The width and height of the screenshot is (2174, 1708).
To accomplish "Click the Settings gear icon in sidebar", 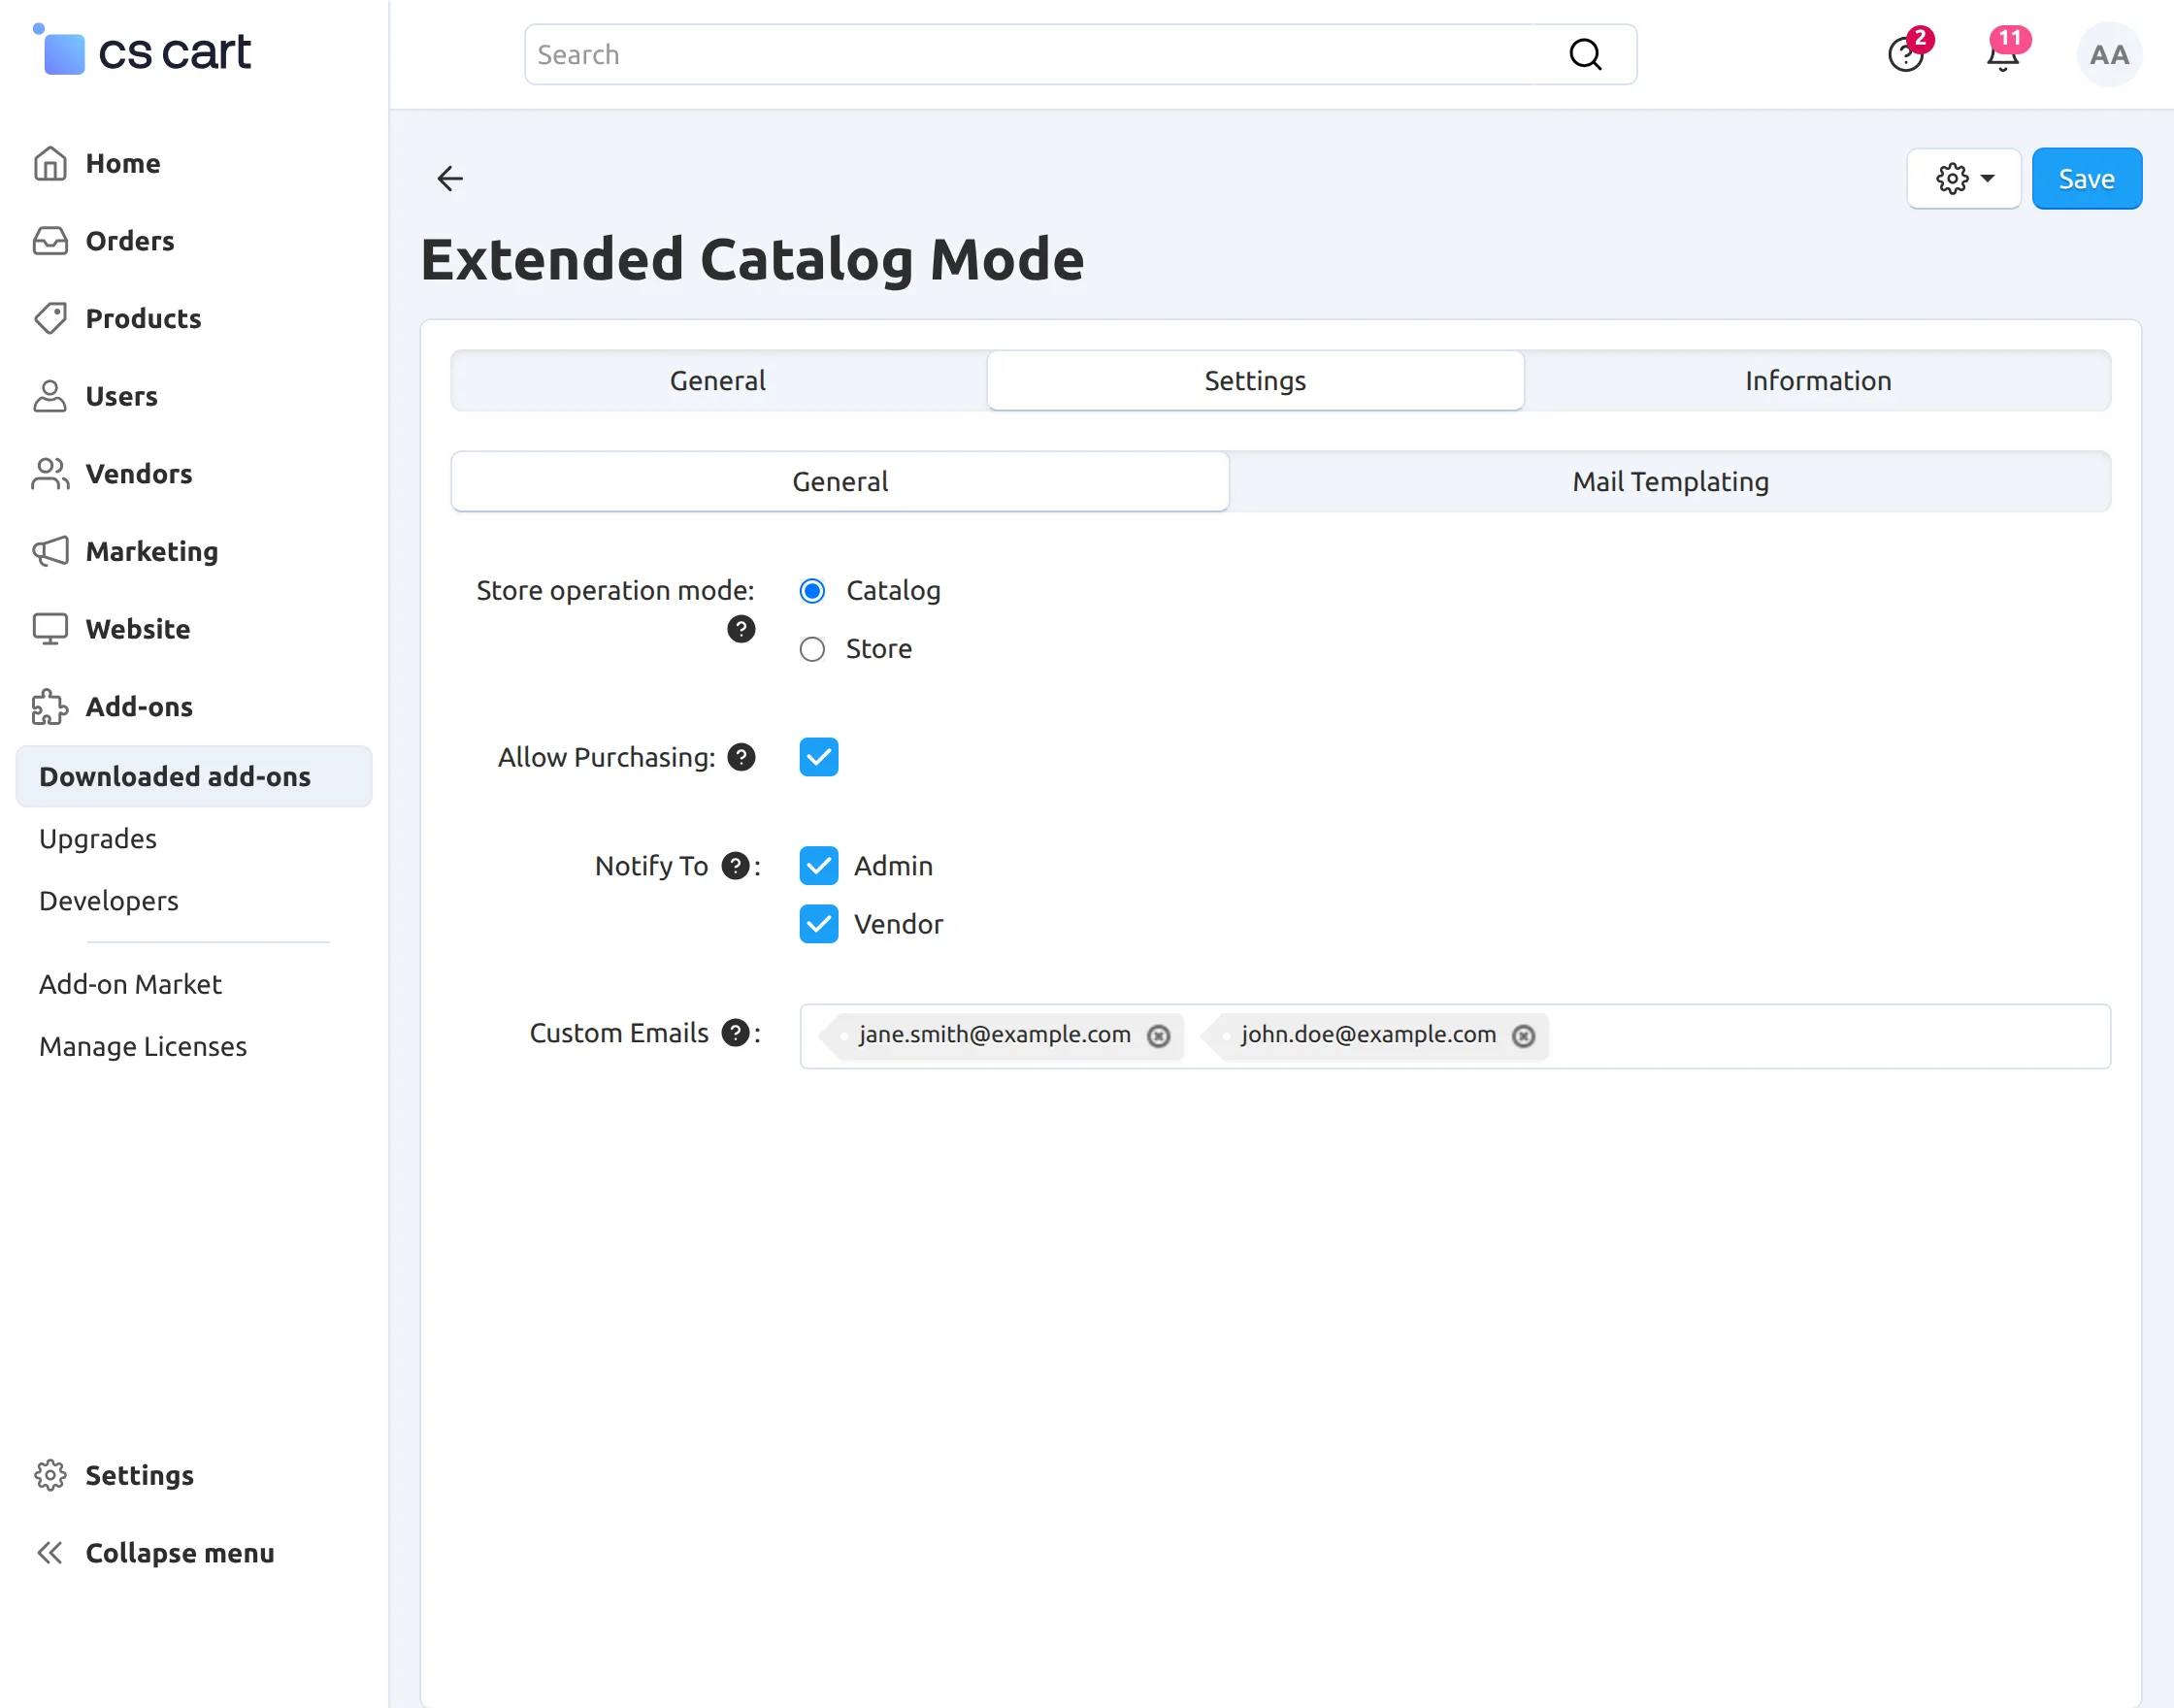I will (50, 1475).
